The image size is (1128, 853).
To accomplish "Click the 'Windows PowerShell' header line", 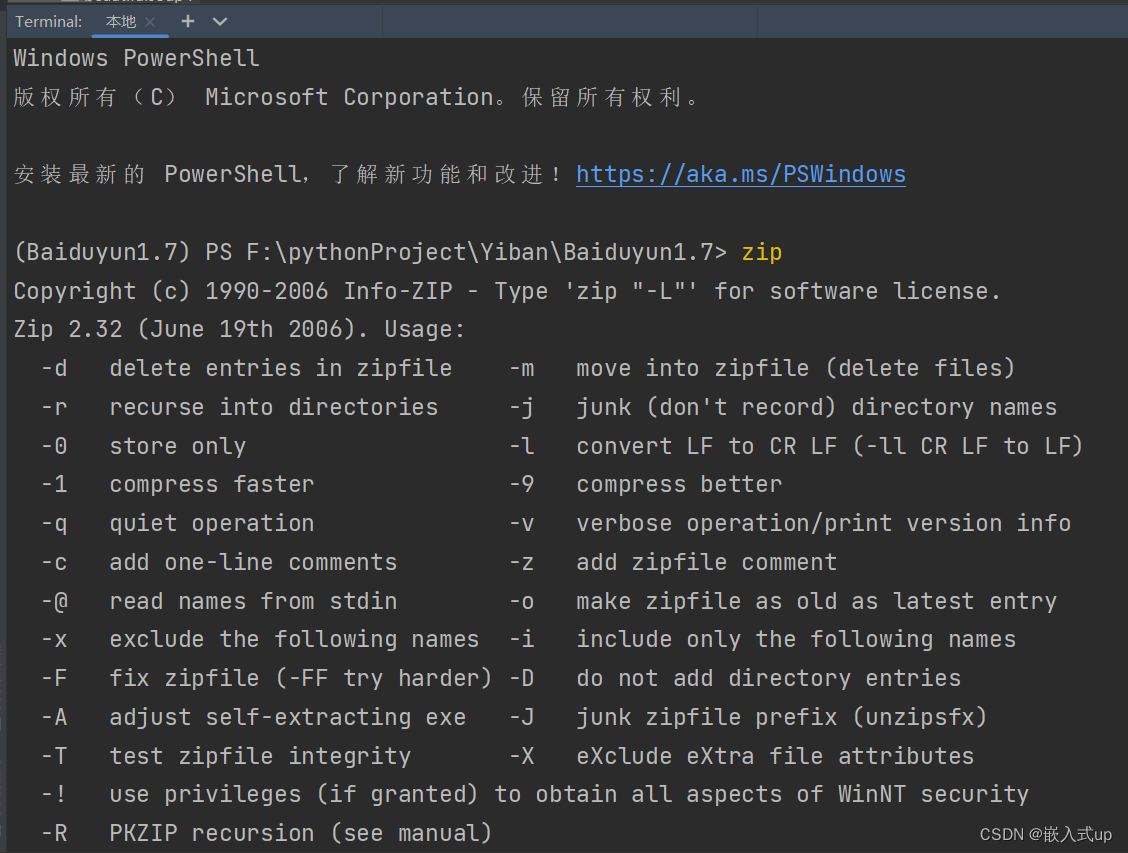I will pyautogui.click(x=136, y=58).
